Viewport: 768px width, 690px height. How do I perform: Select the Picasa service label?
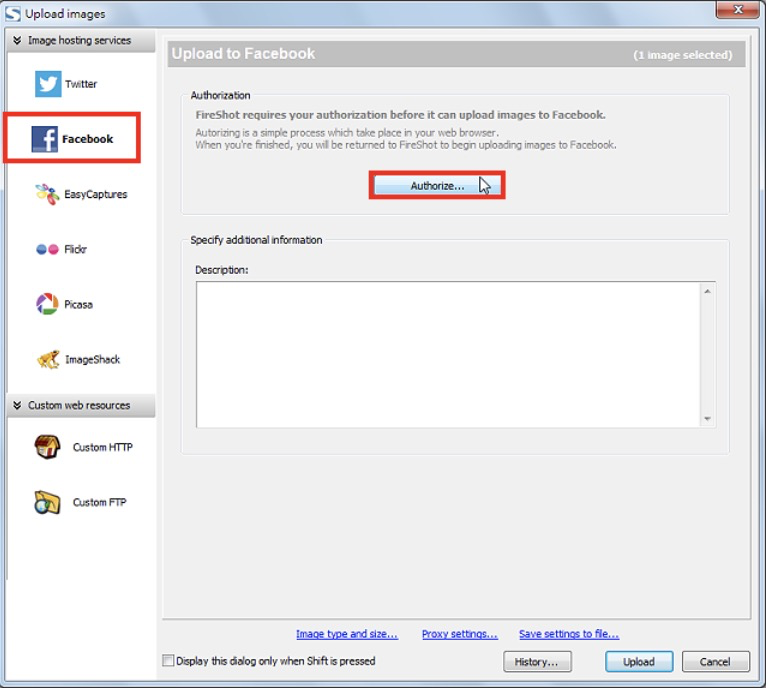click(x=78, y=305)
